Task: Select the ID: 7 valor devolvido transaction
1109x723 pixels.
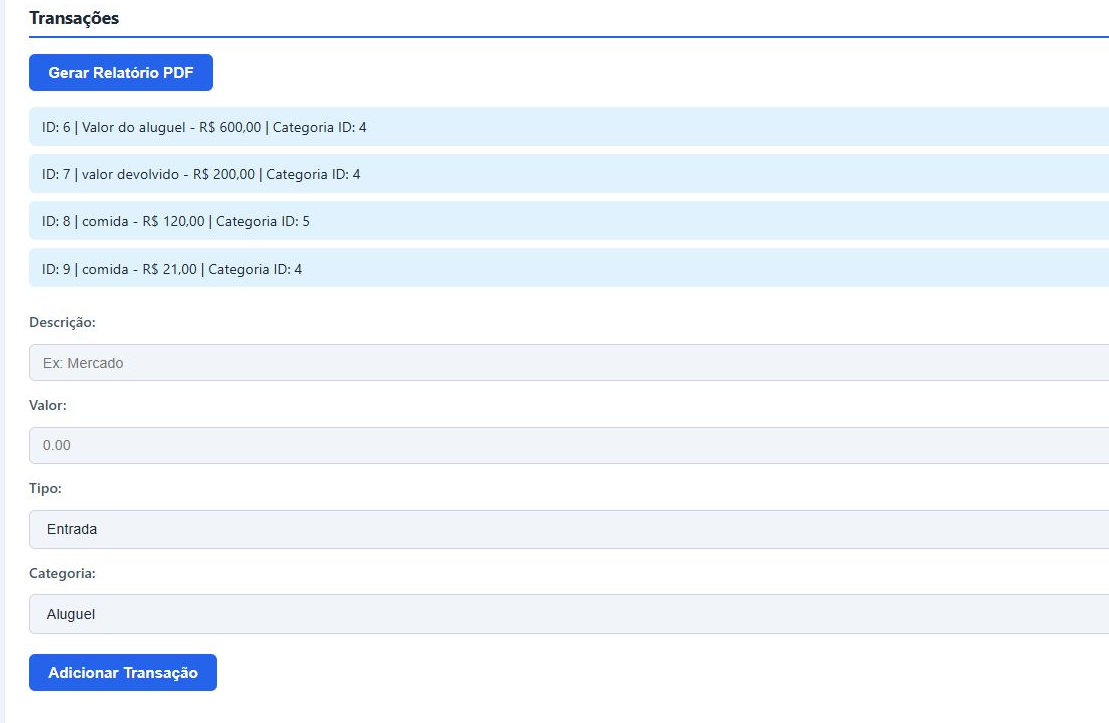Action: [x=568, y=174]
